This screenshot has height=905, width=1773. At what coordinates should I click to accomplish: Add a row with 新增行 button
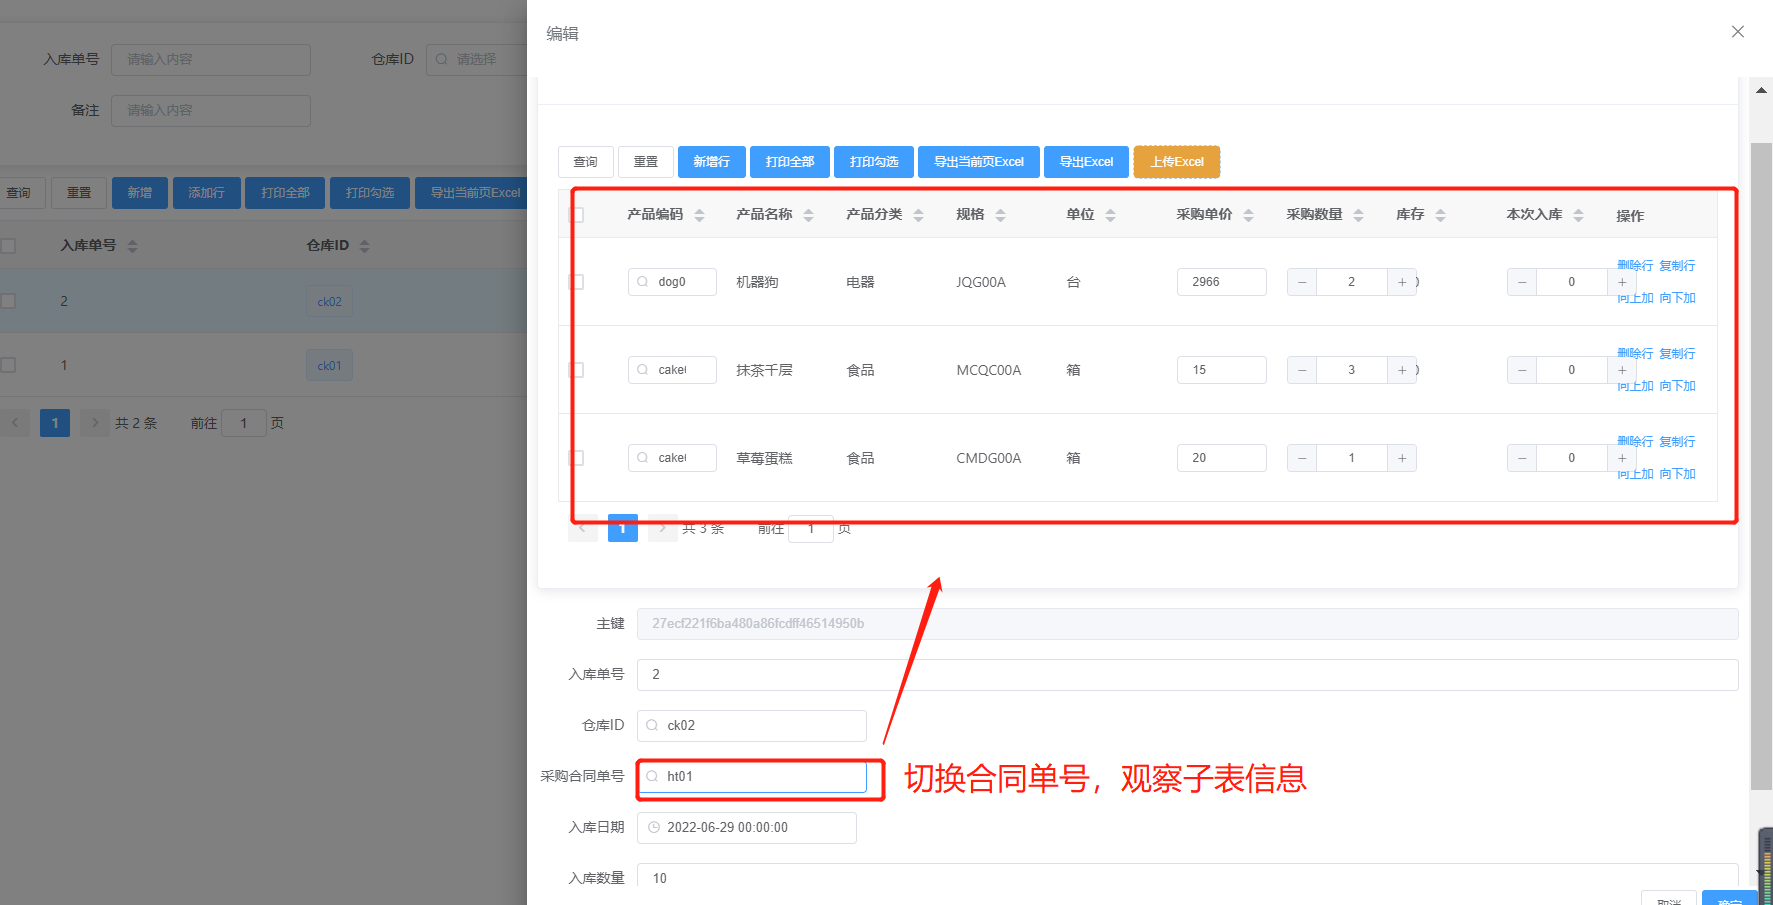coord(712,162)
